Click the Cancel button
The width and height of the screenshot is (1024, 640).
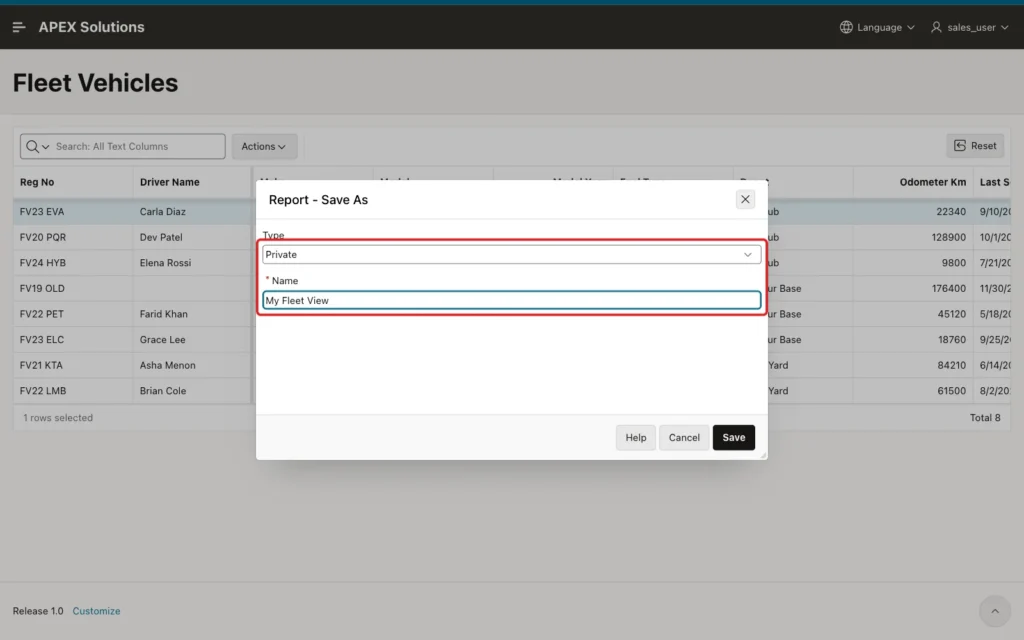(684, 438)
